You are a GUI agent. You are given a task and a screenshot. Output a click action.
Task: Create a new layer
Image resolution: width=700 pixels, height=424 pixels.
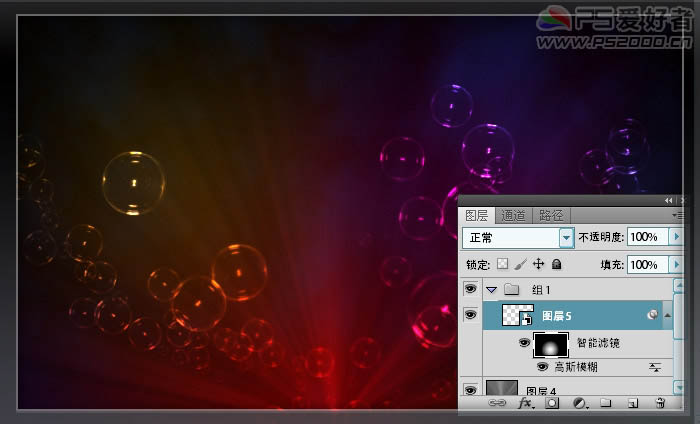(x=632, y=404)
